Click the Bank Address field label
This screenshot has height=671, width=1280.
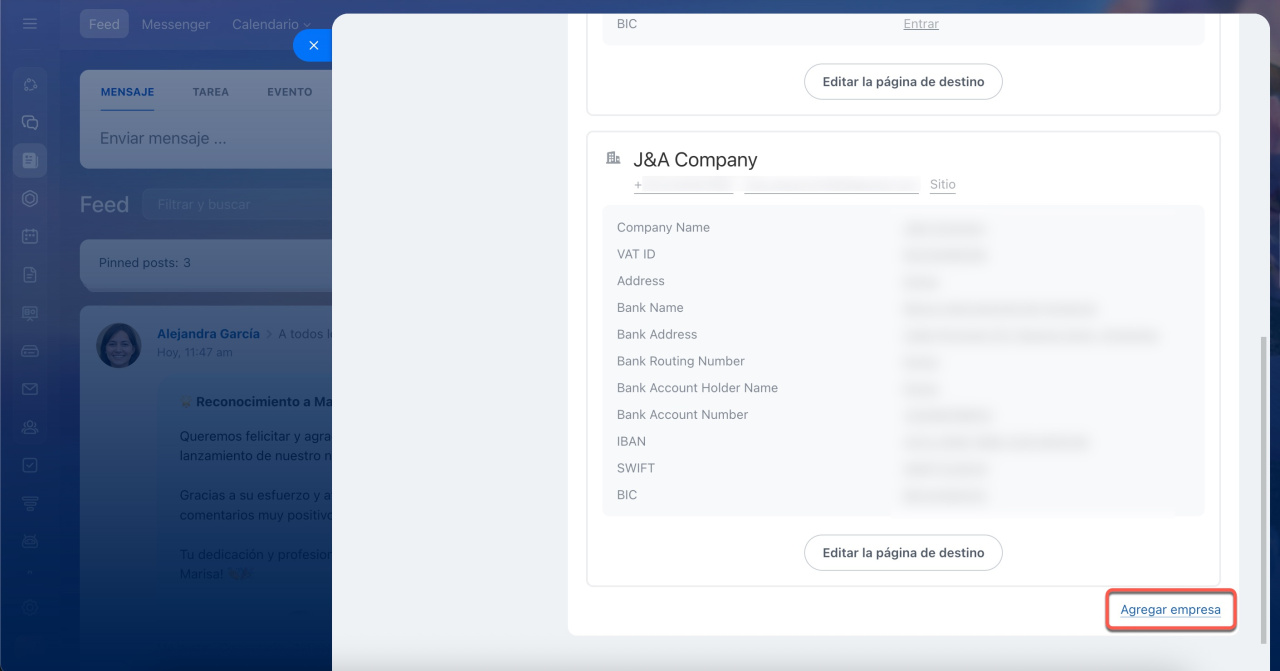tap(657, 334)
